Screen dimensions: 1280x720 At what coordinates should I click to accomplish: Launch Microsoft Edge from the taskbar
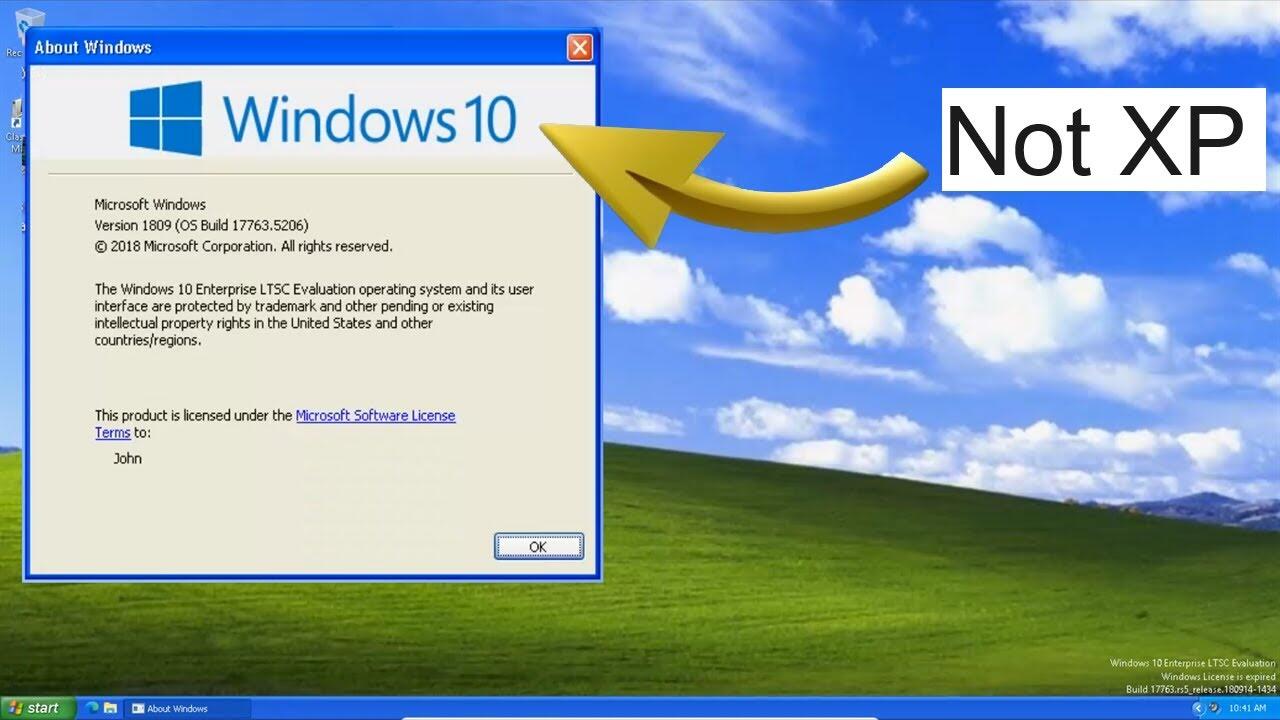[x=92, y=708]
